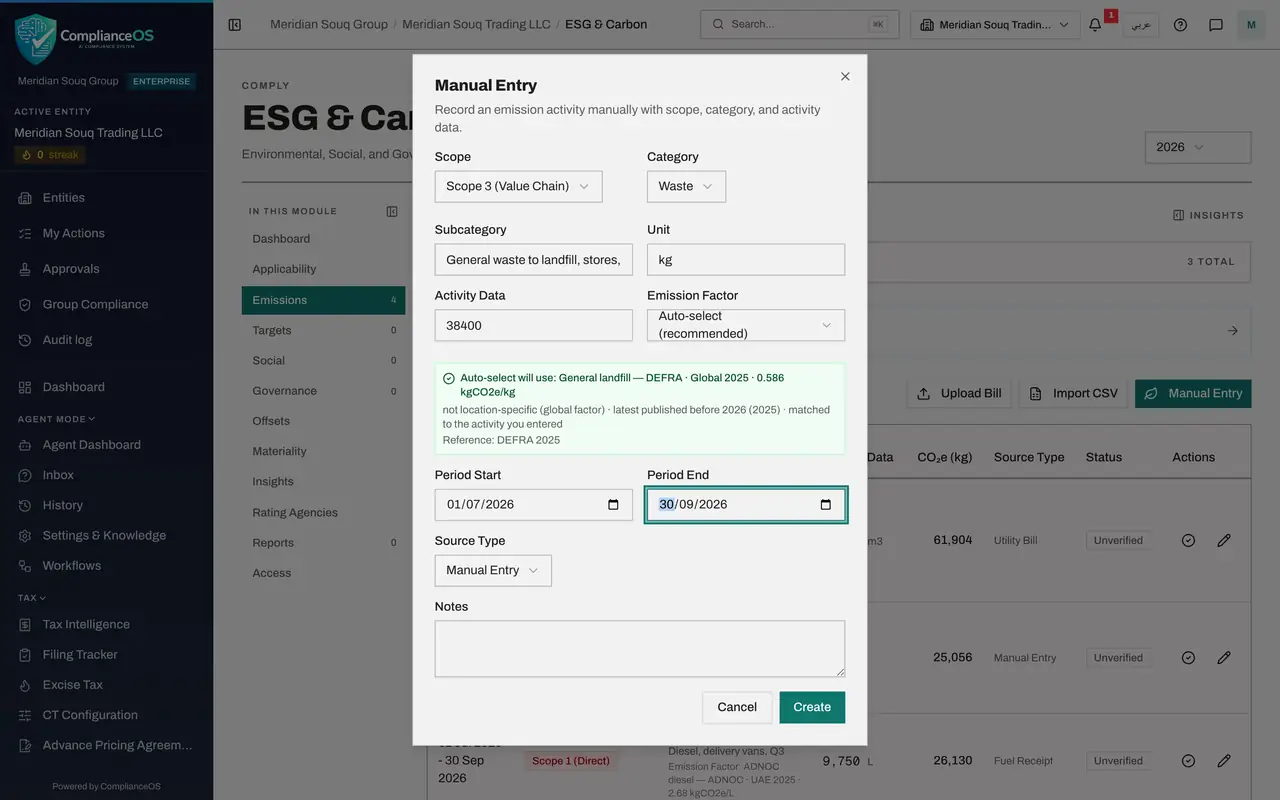Open Targets in module menu
Screen dimensions: 1280x800
click(323, 330)
